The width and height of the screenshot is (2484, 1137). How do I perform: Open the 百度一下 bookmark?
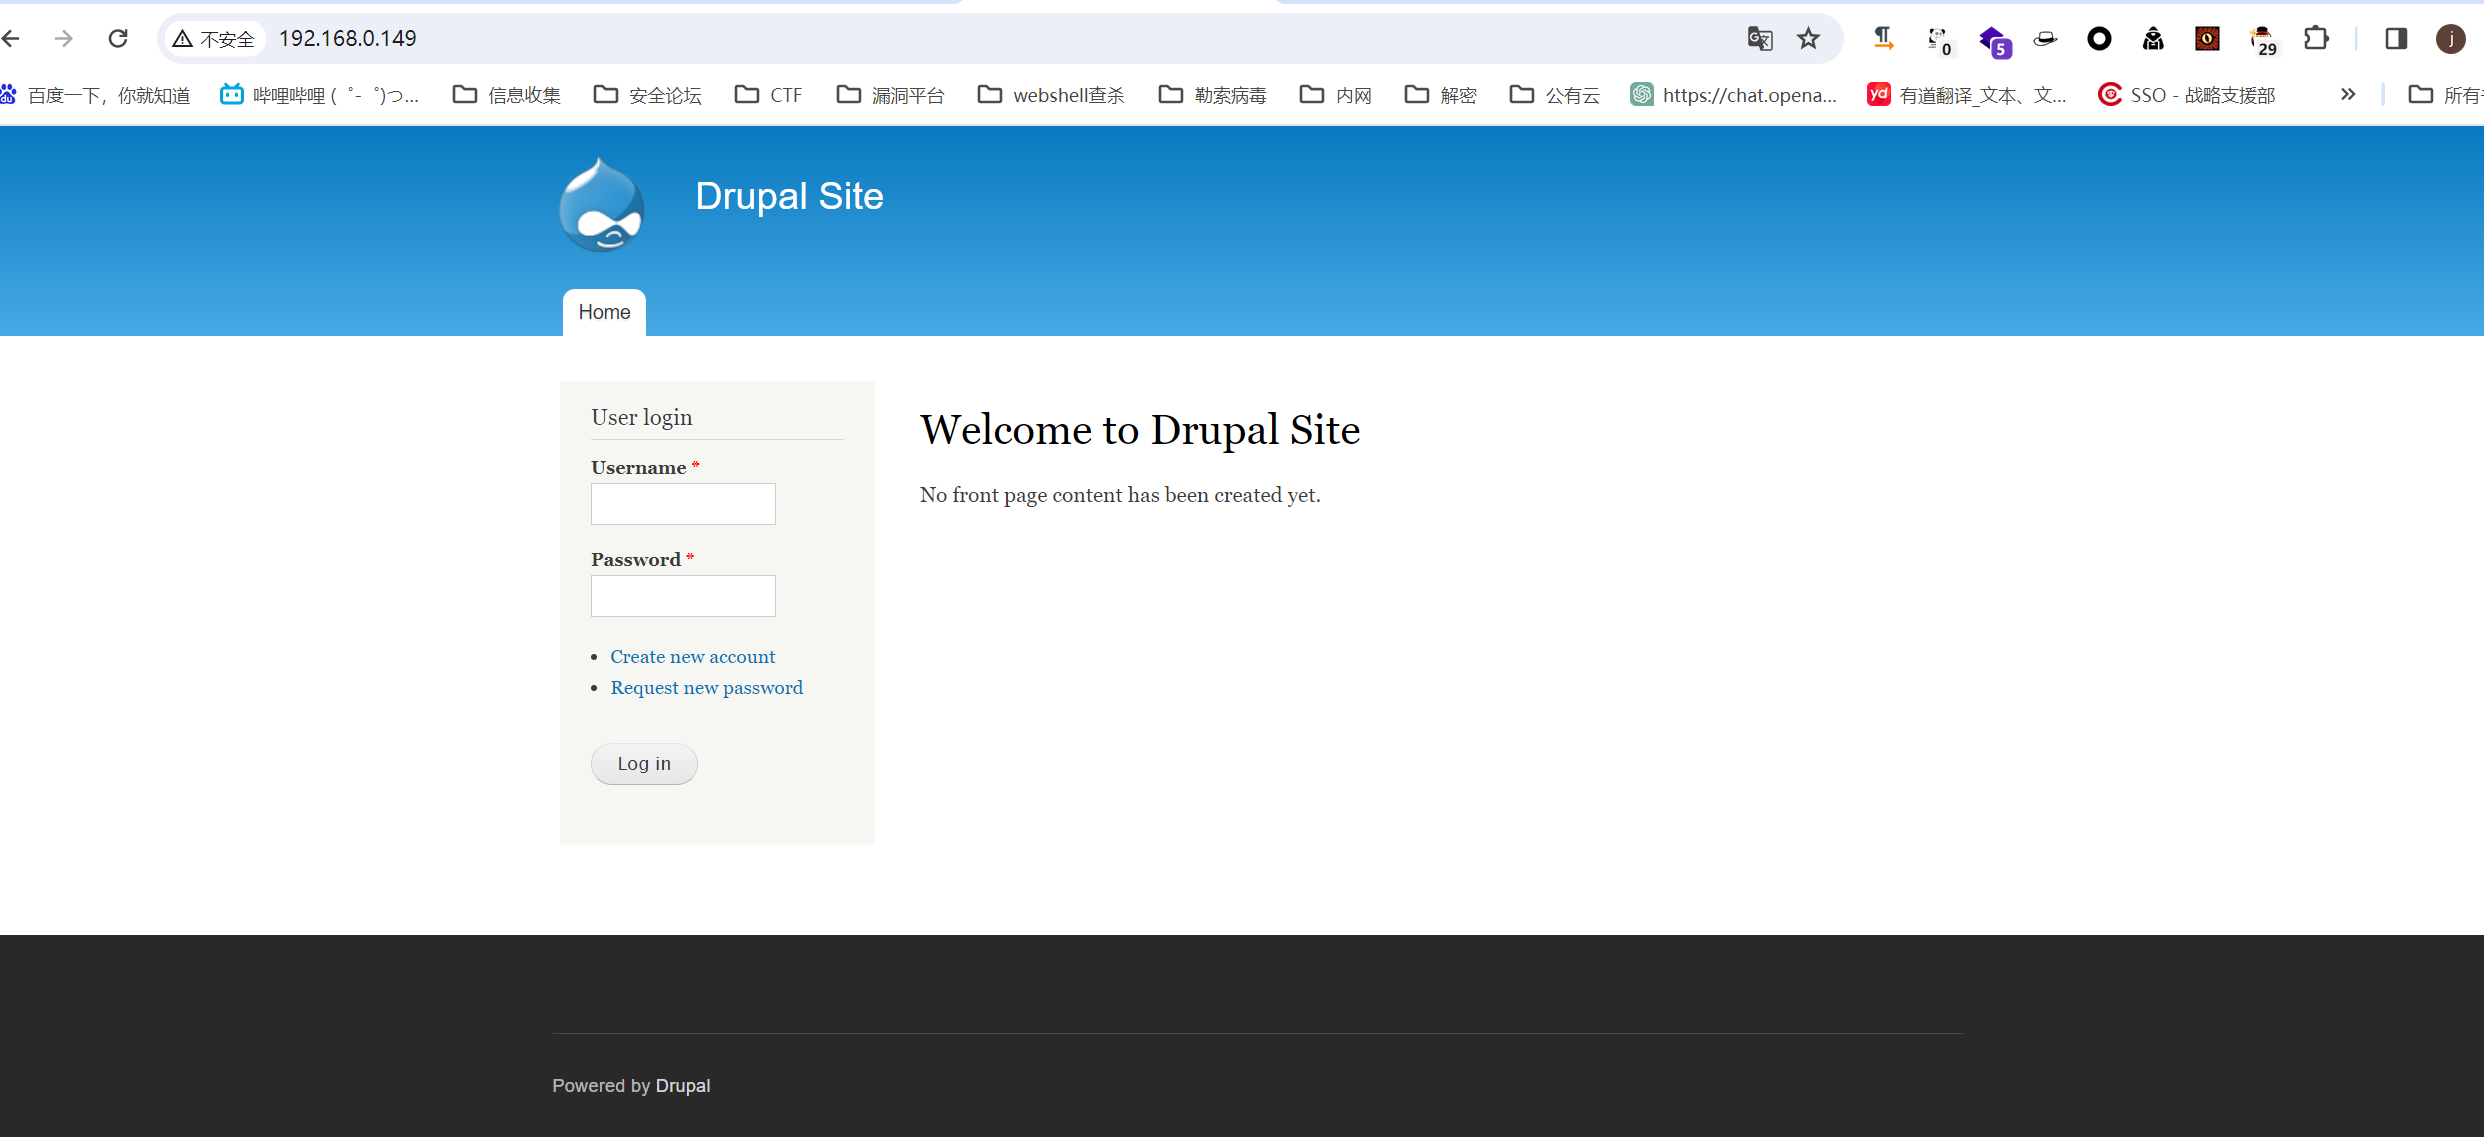tap(95, 95)
